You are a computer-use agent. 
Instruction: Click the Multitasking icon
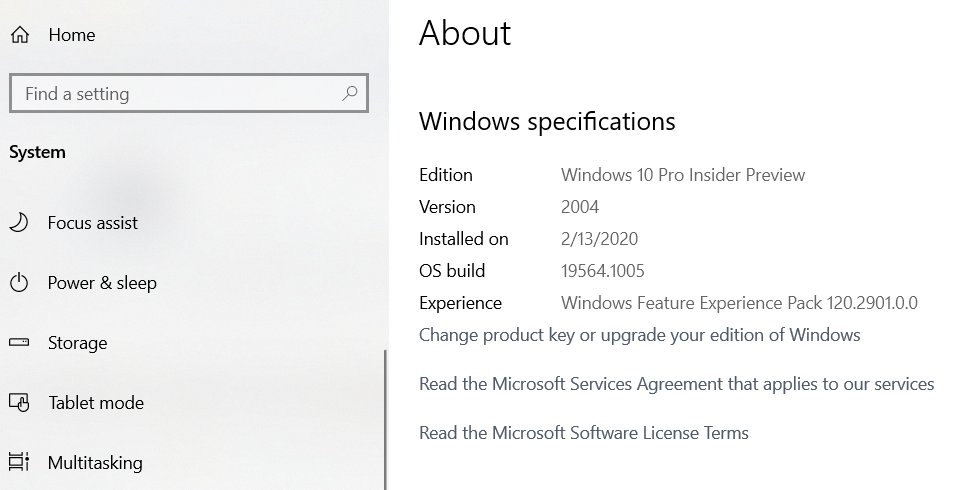click(19, 462)
